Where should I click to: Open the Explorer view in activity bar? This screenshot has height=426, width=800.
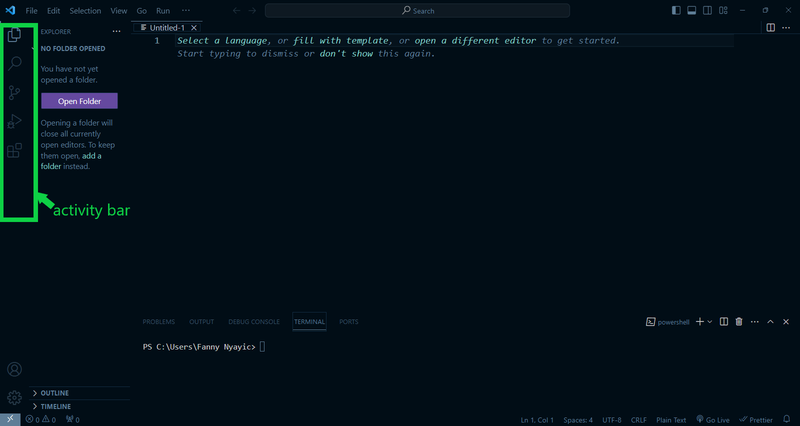click(x=14, y=35)
